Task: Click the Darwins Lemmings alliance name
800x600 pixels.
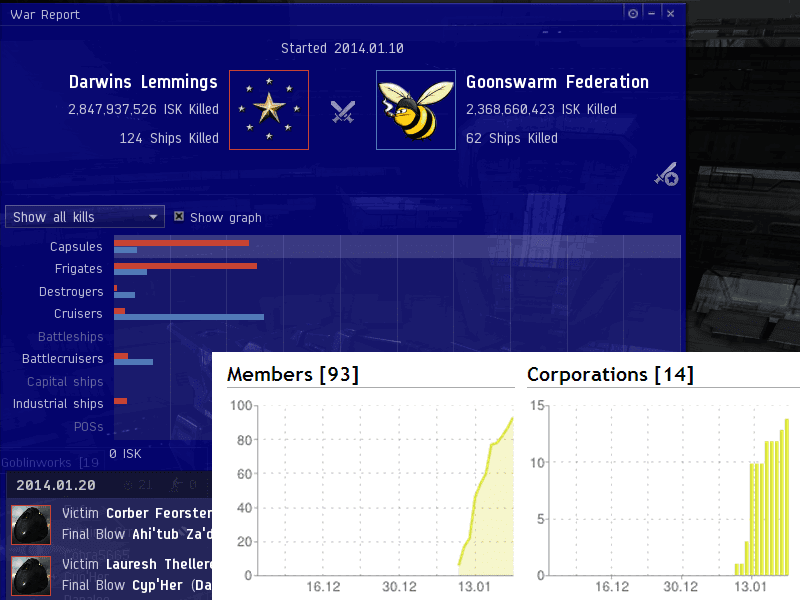Action: [x=143, y=82]
